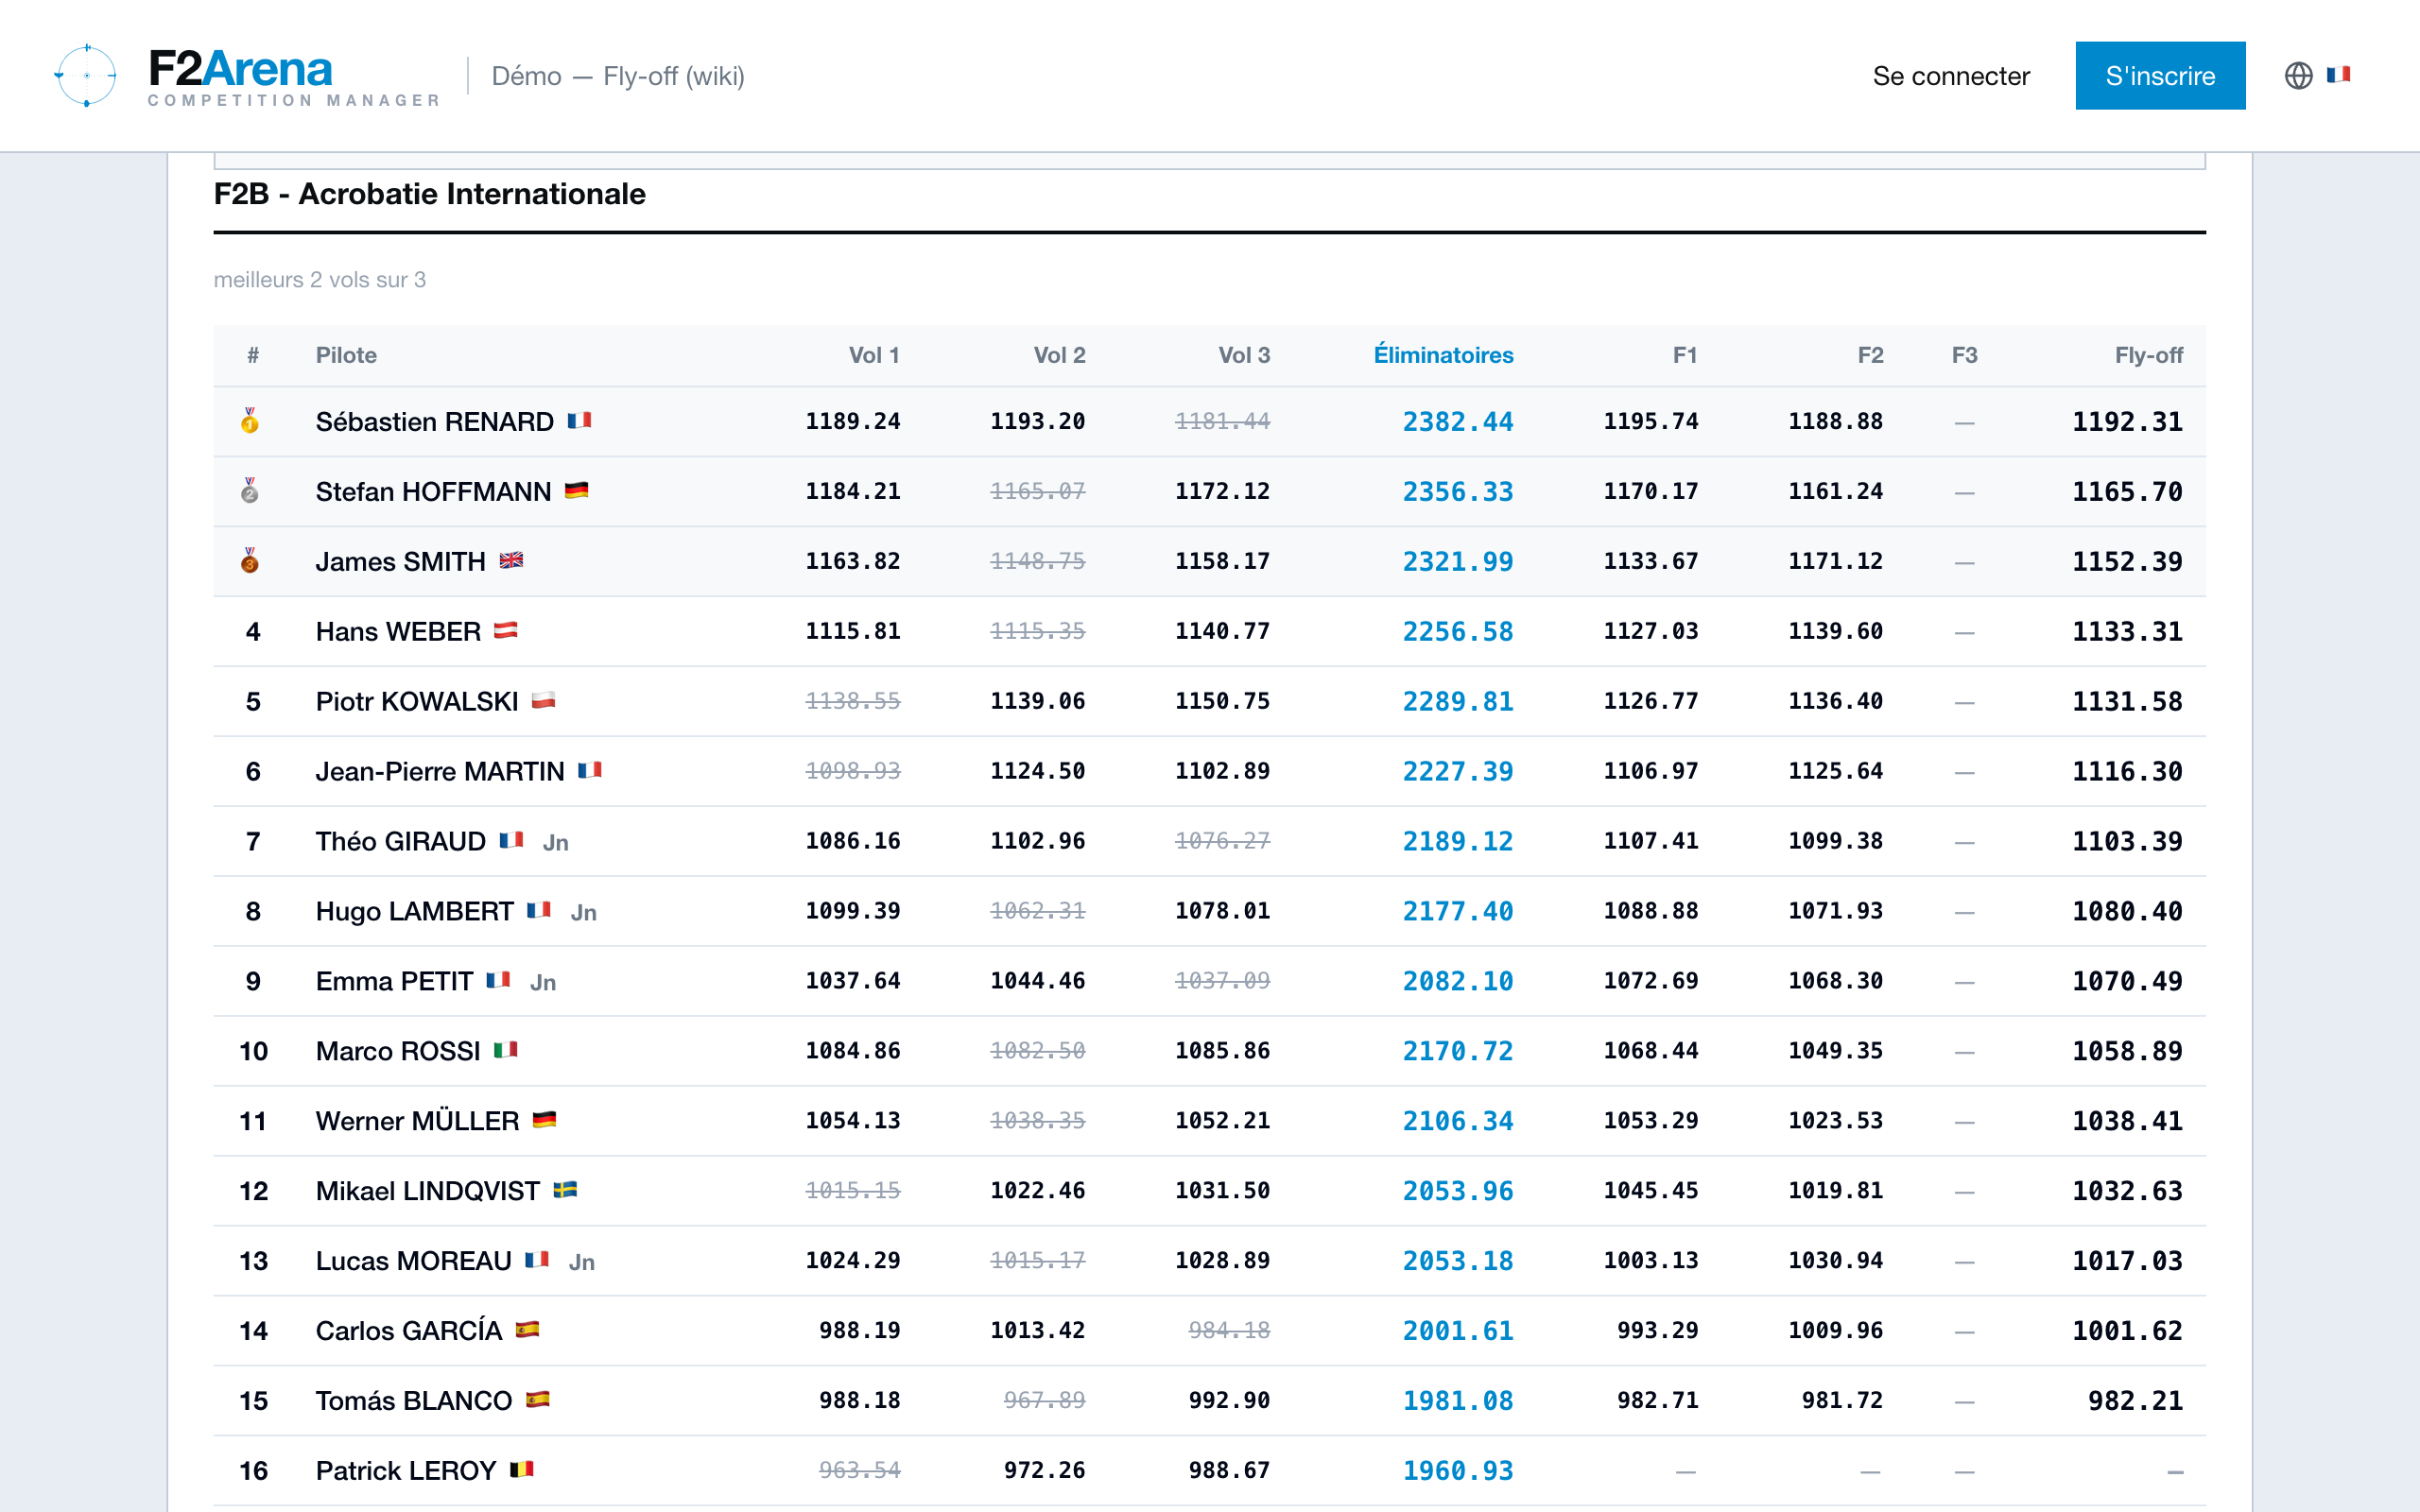Click Leroy's Éliminatoires score 1960.93
Image resolution: width=2420 pixels, height=1512 pixels.
pyautogui.click(x=1457, y=1471)
